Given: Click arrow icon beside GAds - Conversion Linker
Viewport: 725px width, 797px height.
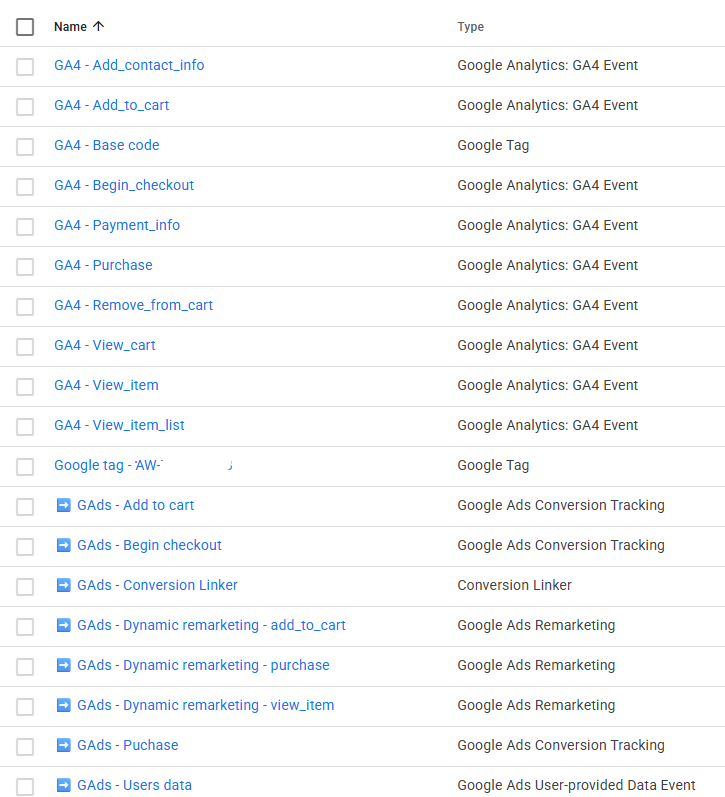Looking at the screenshot, I should [64, 586].
